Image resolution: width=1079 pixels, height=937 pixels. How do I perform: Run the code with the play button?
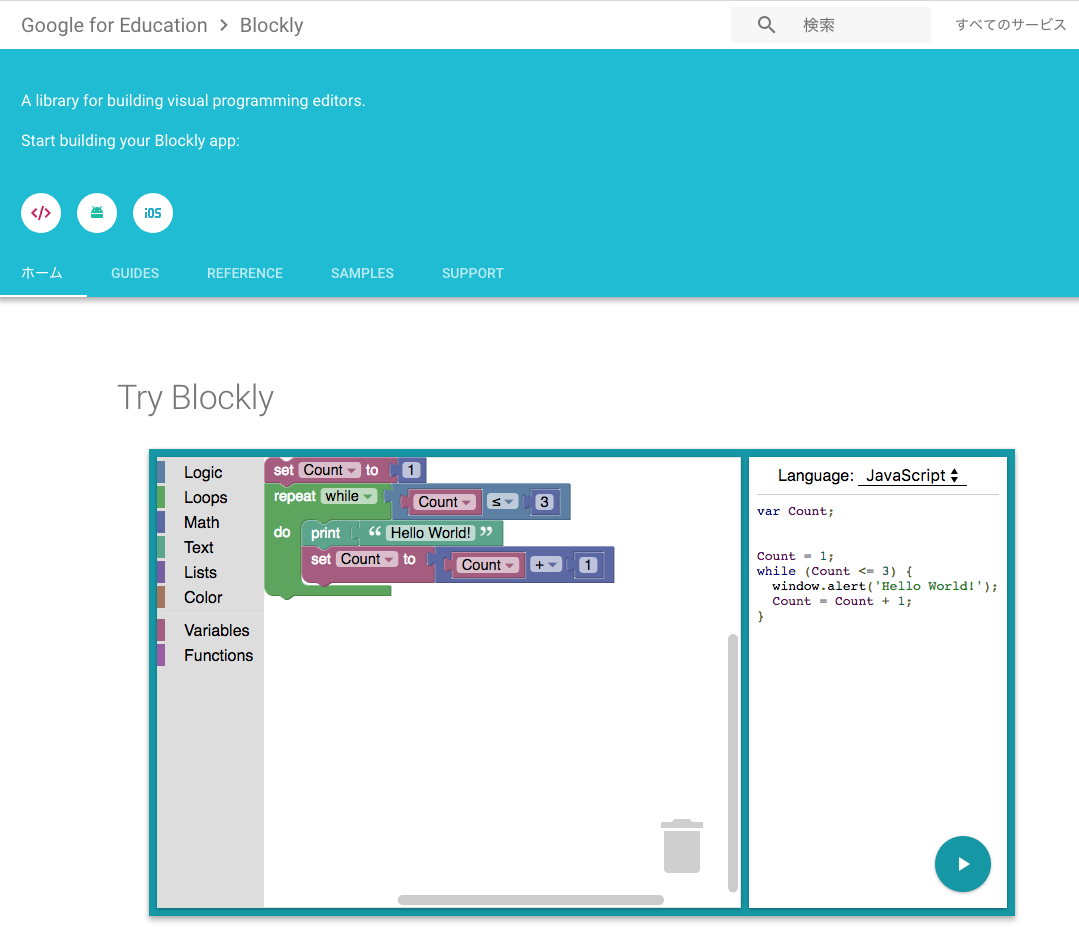pyautogui.click(x=962, y=864)
